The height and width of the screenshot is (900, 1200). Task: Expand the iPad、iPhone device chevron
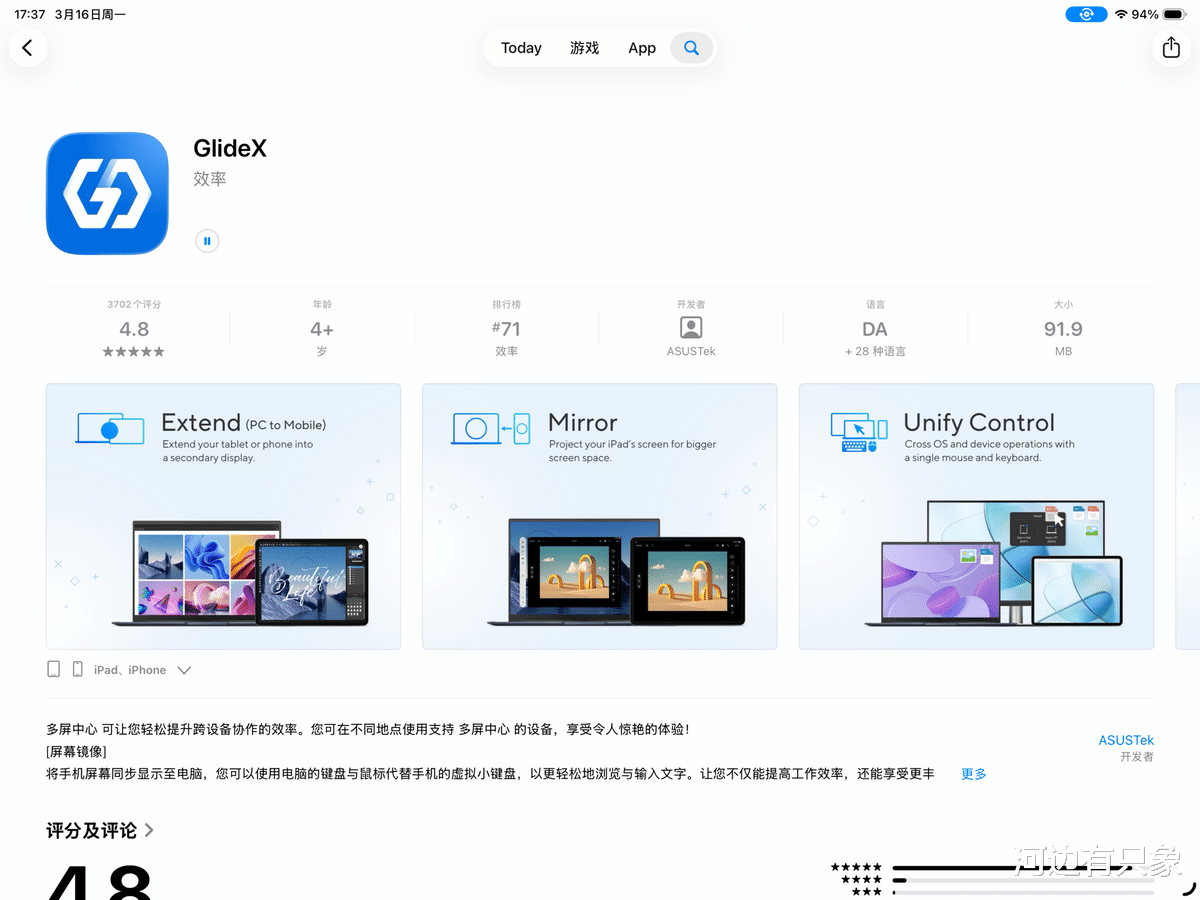pyautogui.click(x=184, y=670)
